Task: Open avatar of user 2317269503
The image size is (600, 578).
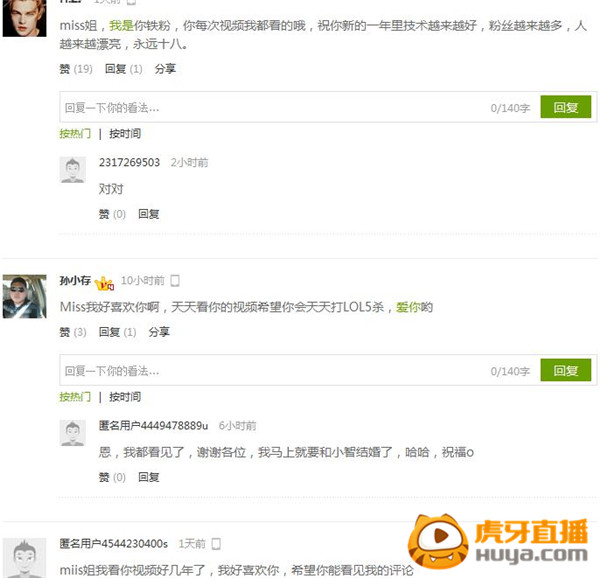Action: 73,169
